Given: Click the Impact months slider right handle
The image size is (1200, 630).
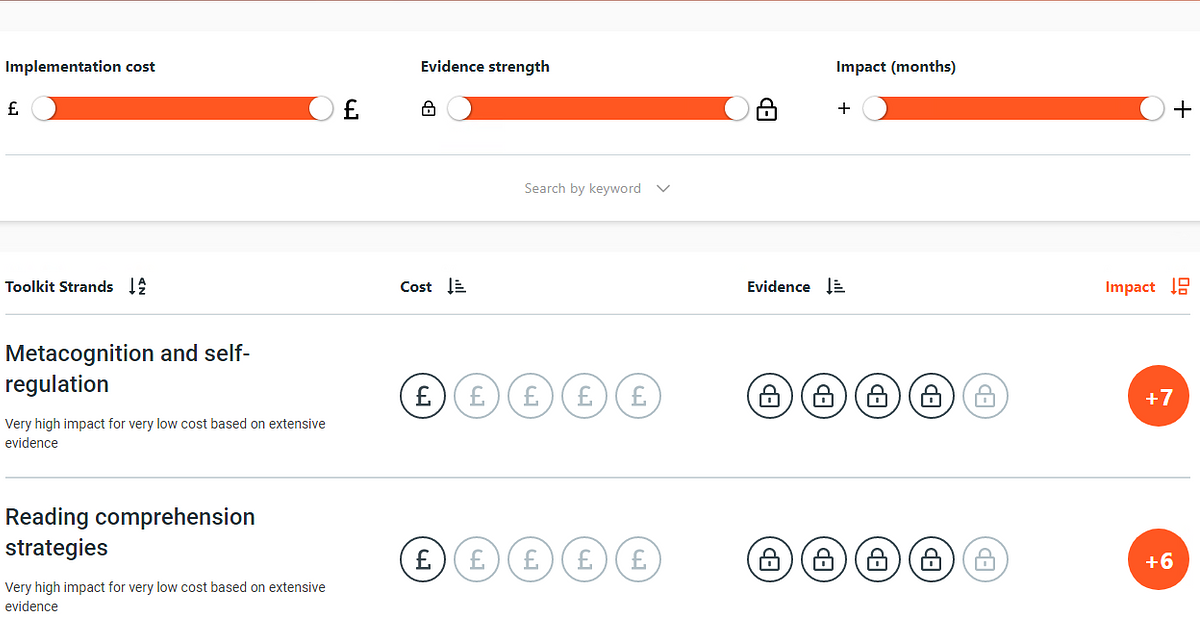Looking at the screenshot, I should pos(1152,109).
